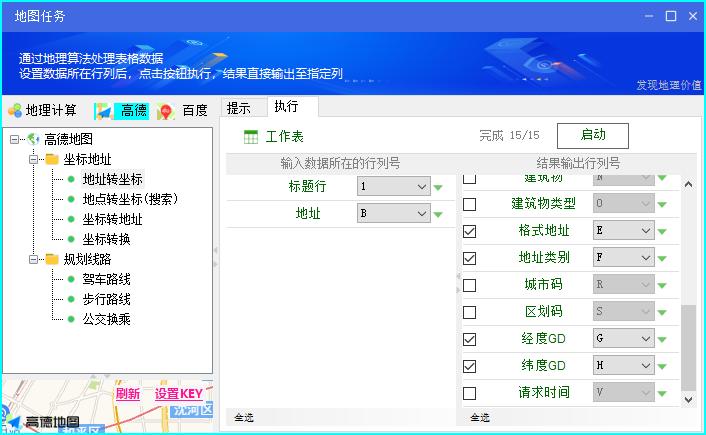Open the 地址 column dropdown
Screen dimensions: 706x435
(394, 213)
